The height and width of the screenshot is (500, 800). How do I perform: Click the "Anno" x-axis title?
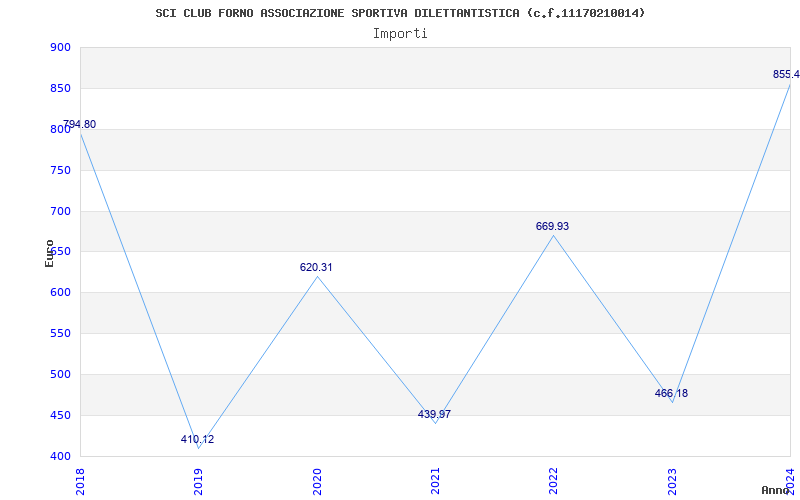[x=776, y=490]
